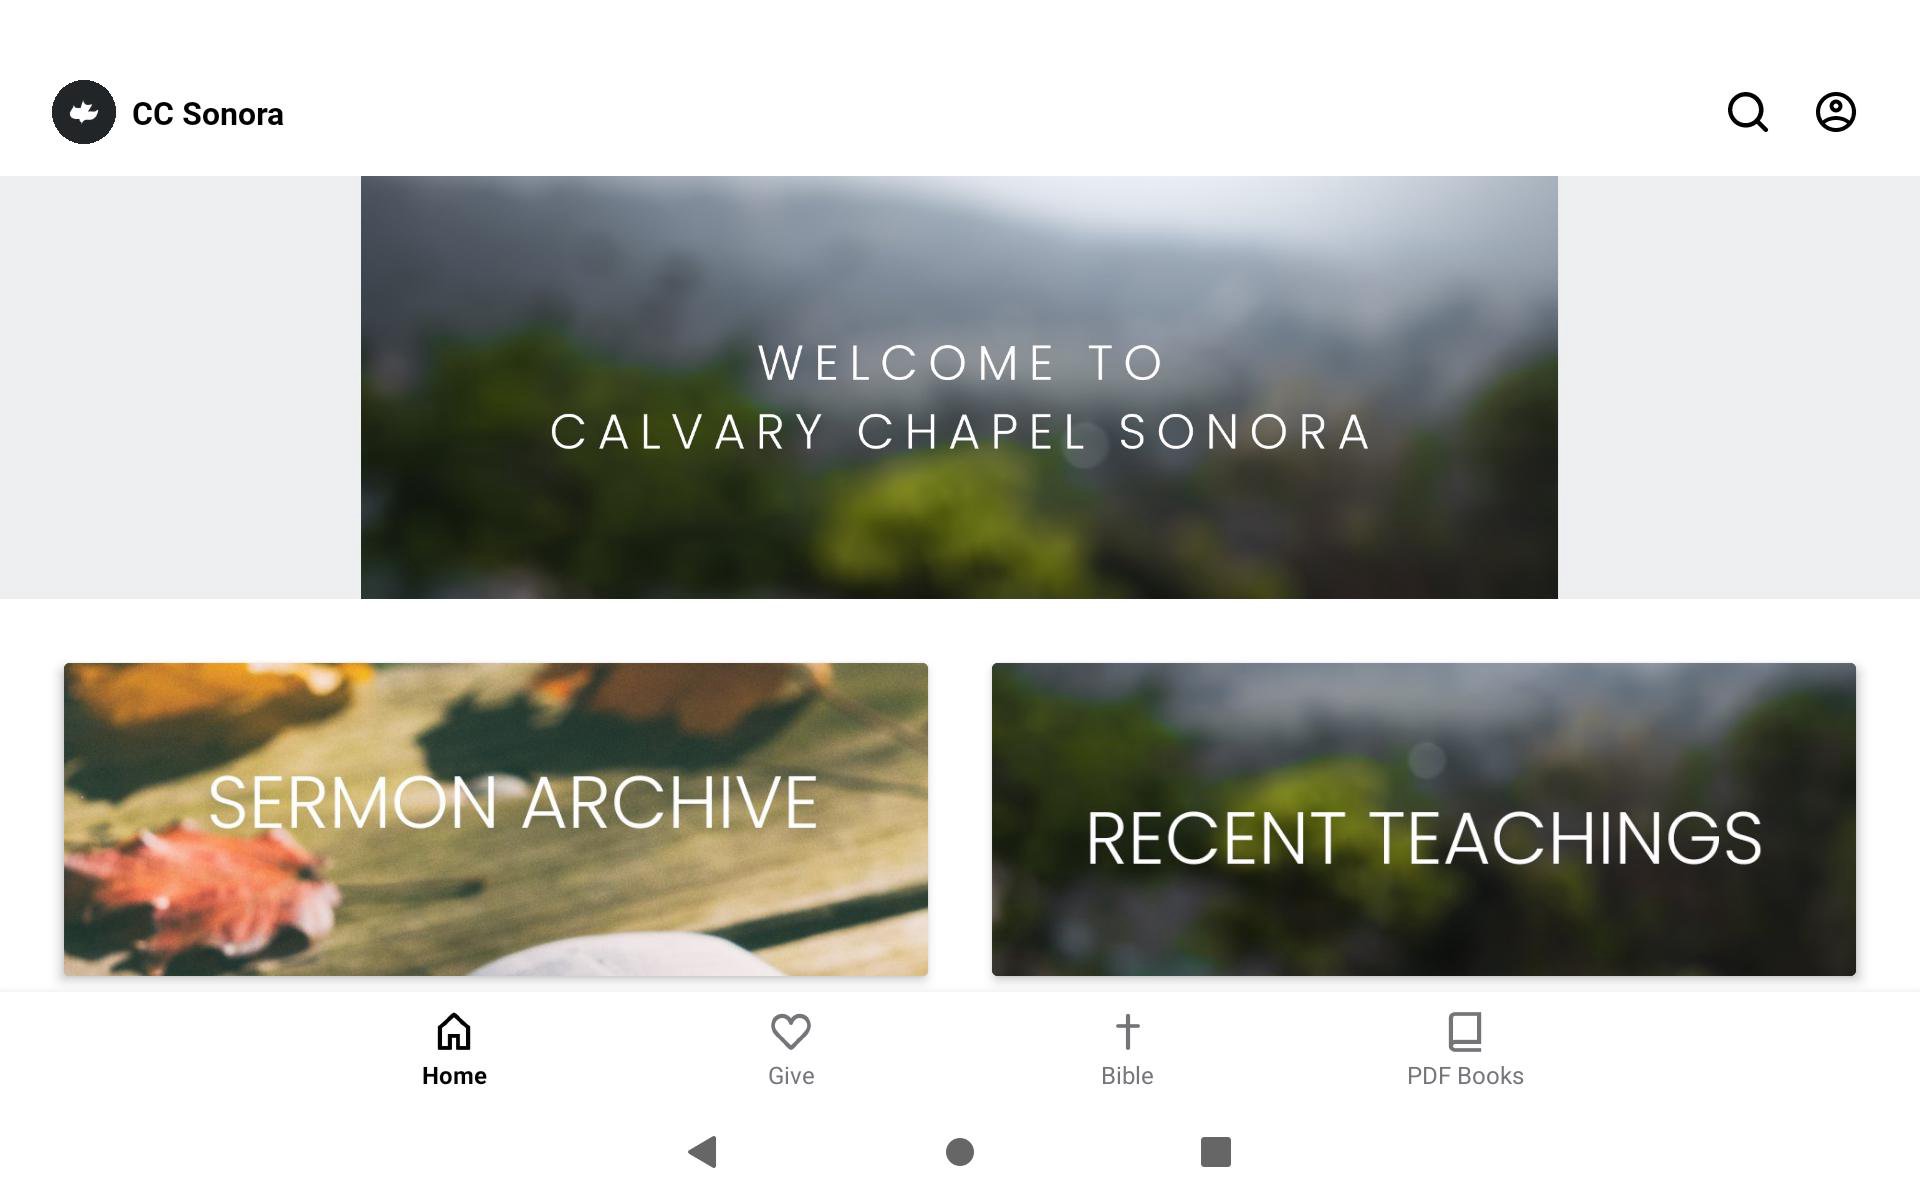The width and height of the screenshot is (1920, 1200).
Task: Open the Recent Teachings card
Action: 1424,819
